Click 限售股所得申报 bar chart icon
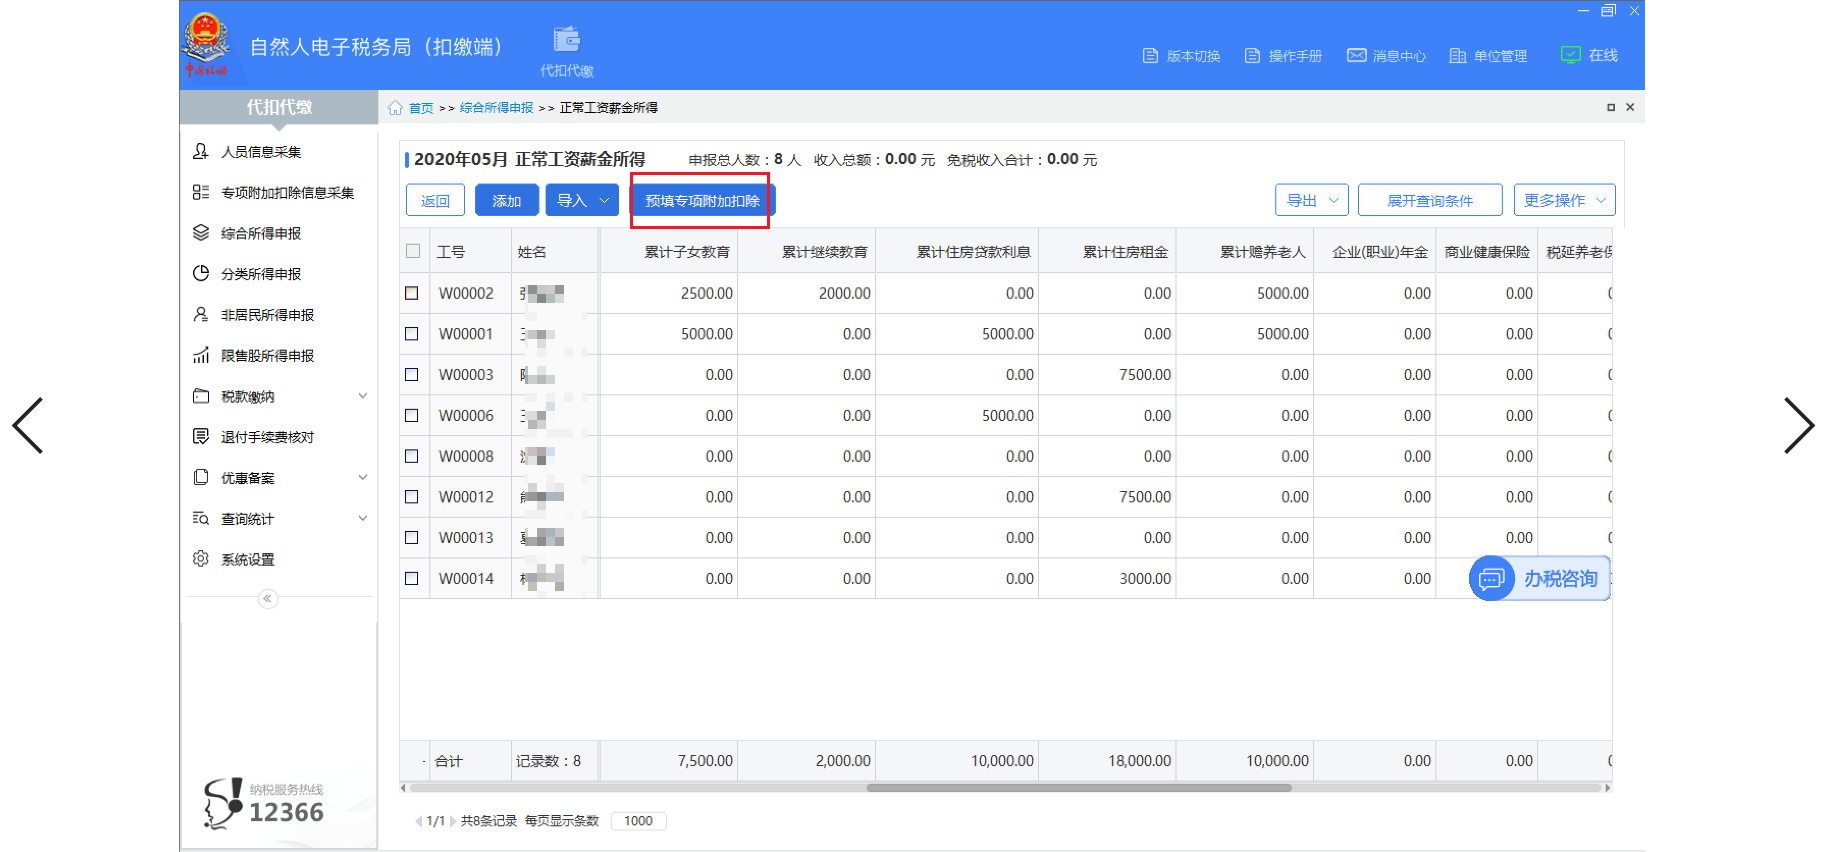Image resolution: width=1824 pixels, height=852 pixels. [x=201, y=355]
